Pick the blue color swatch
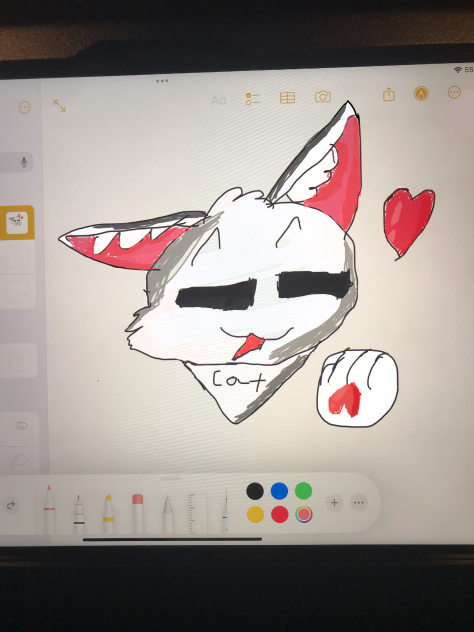474x632 pixels. pyautogui.click(x=279, y=491)
